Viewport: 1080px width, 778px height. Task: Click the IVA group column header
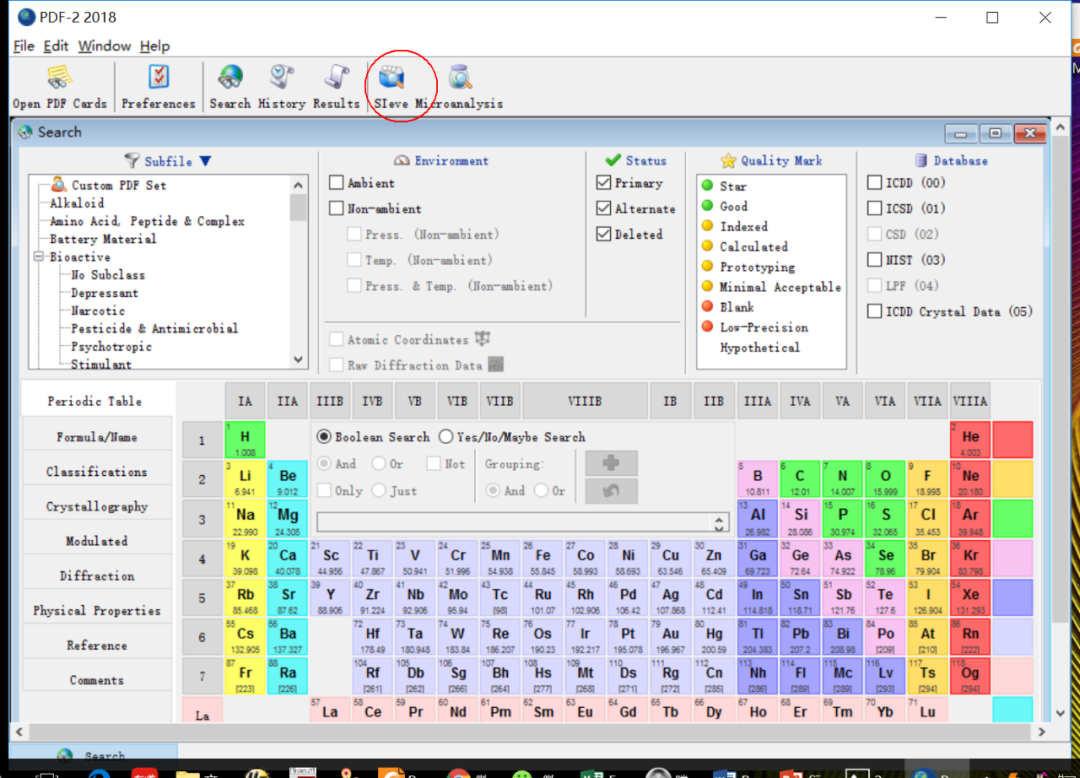[800, 401]
